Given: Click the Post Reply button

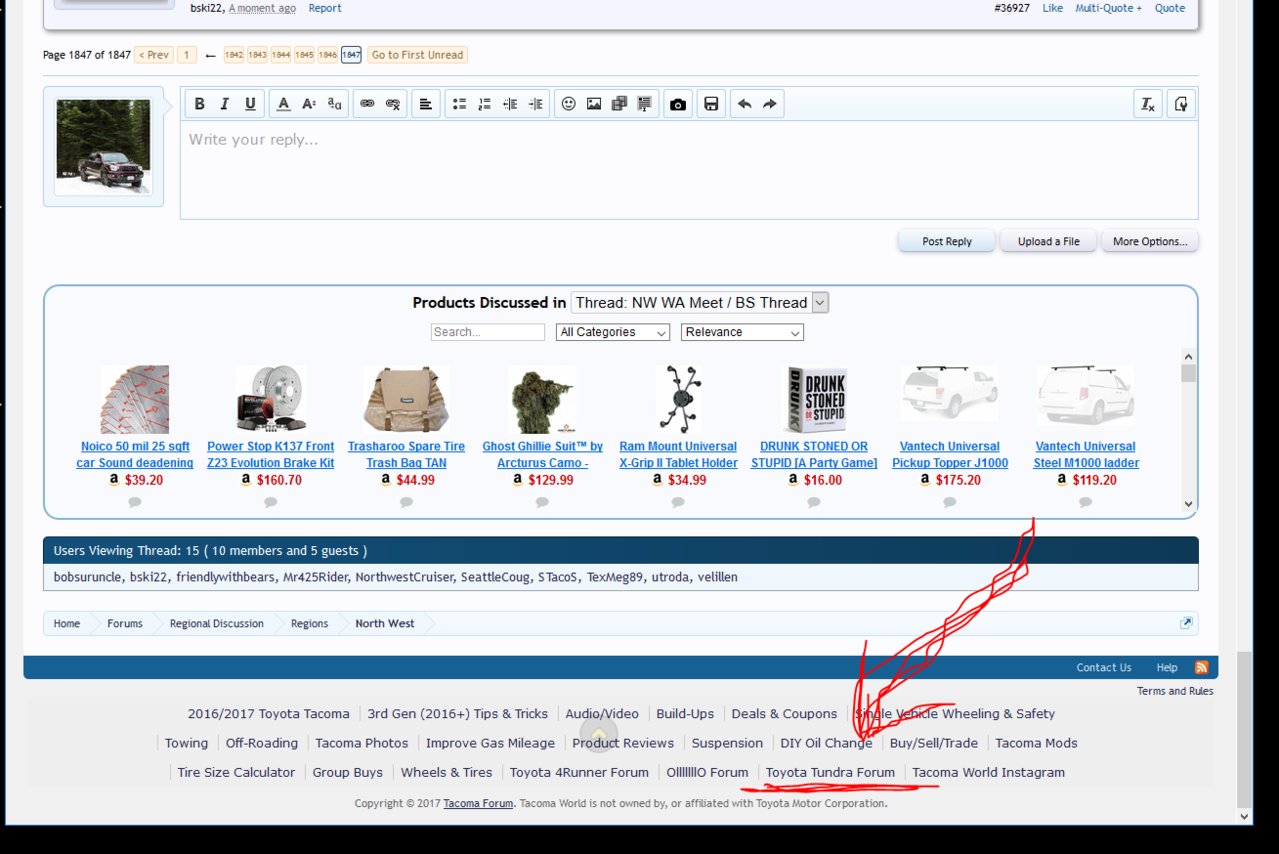Looking at the screenshot, I should pyautogui.click(x=946, y=241).
